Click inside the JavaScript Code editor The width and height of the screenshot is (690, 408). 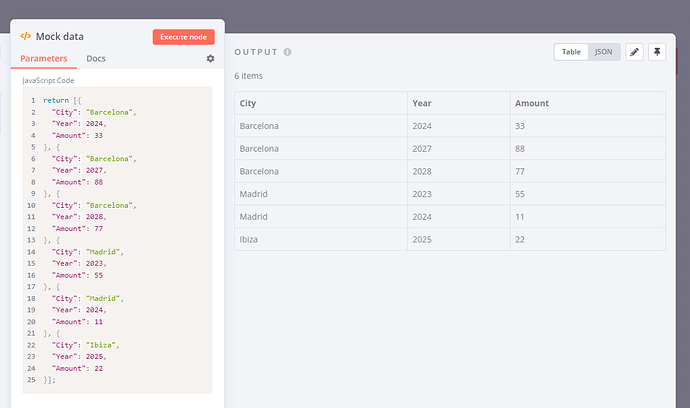click(117, 240)
